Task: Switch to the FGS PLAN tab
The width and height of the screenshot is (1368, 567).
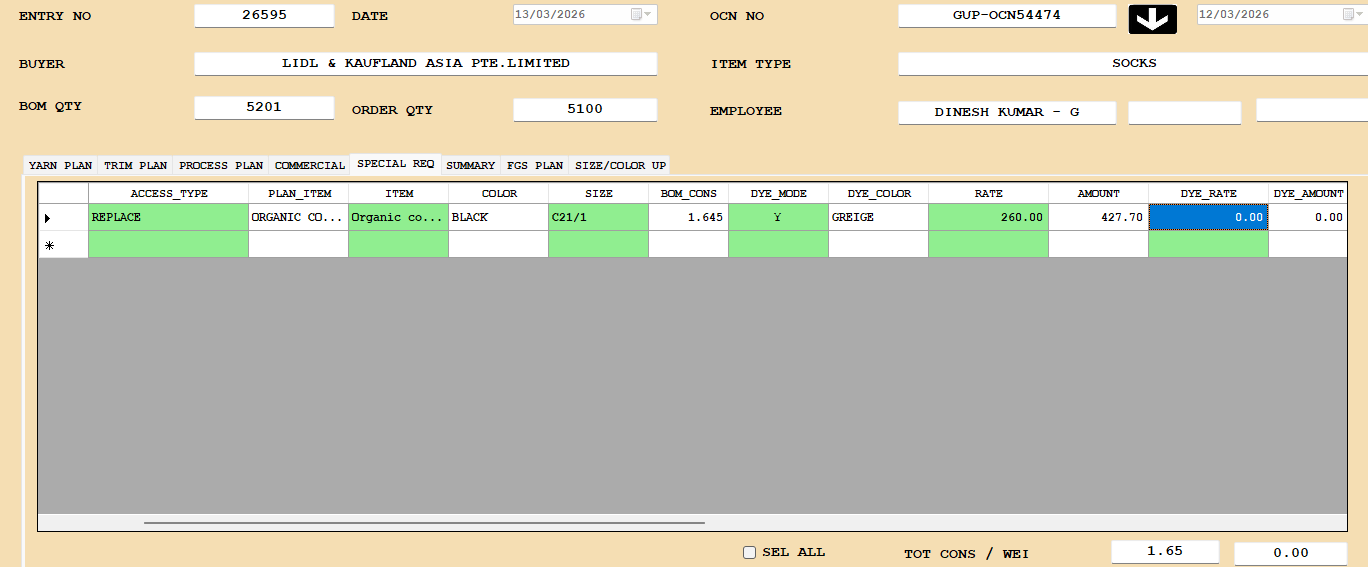Action: point(535,165)
